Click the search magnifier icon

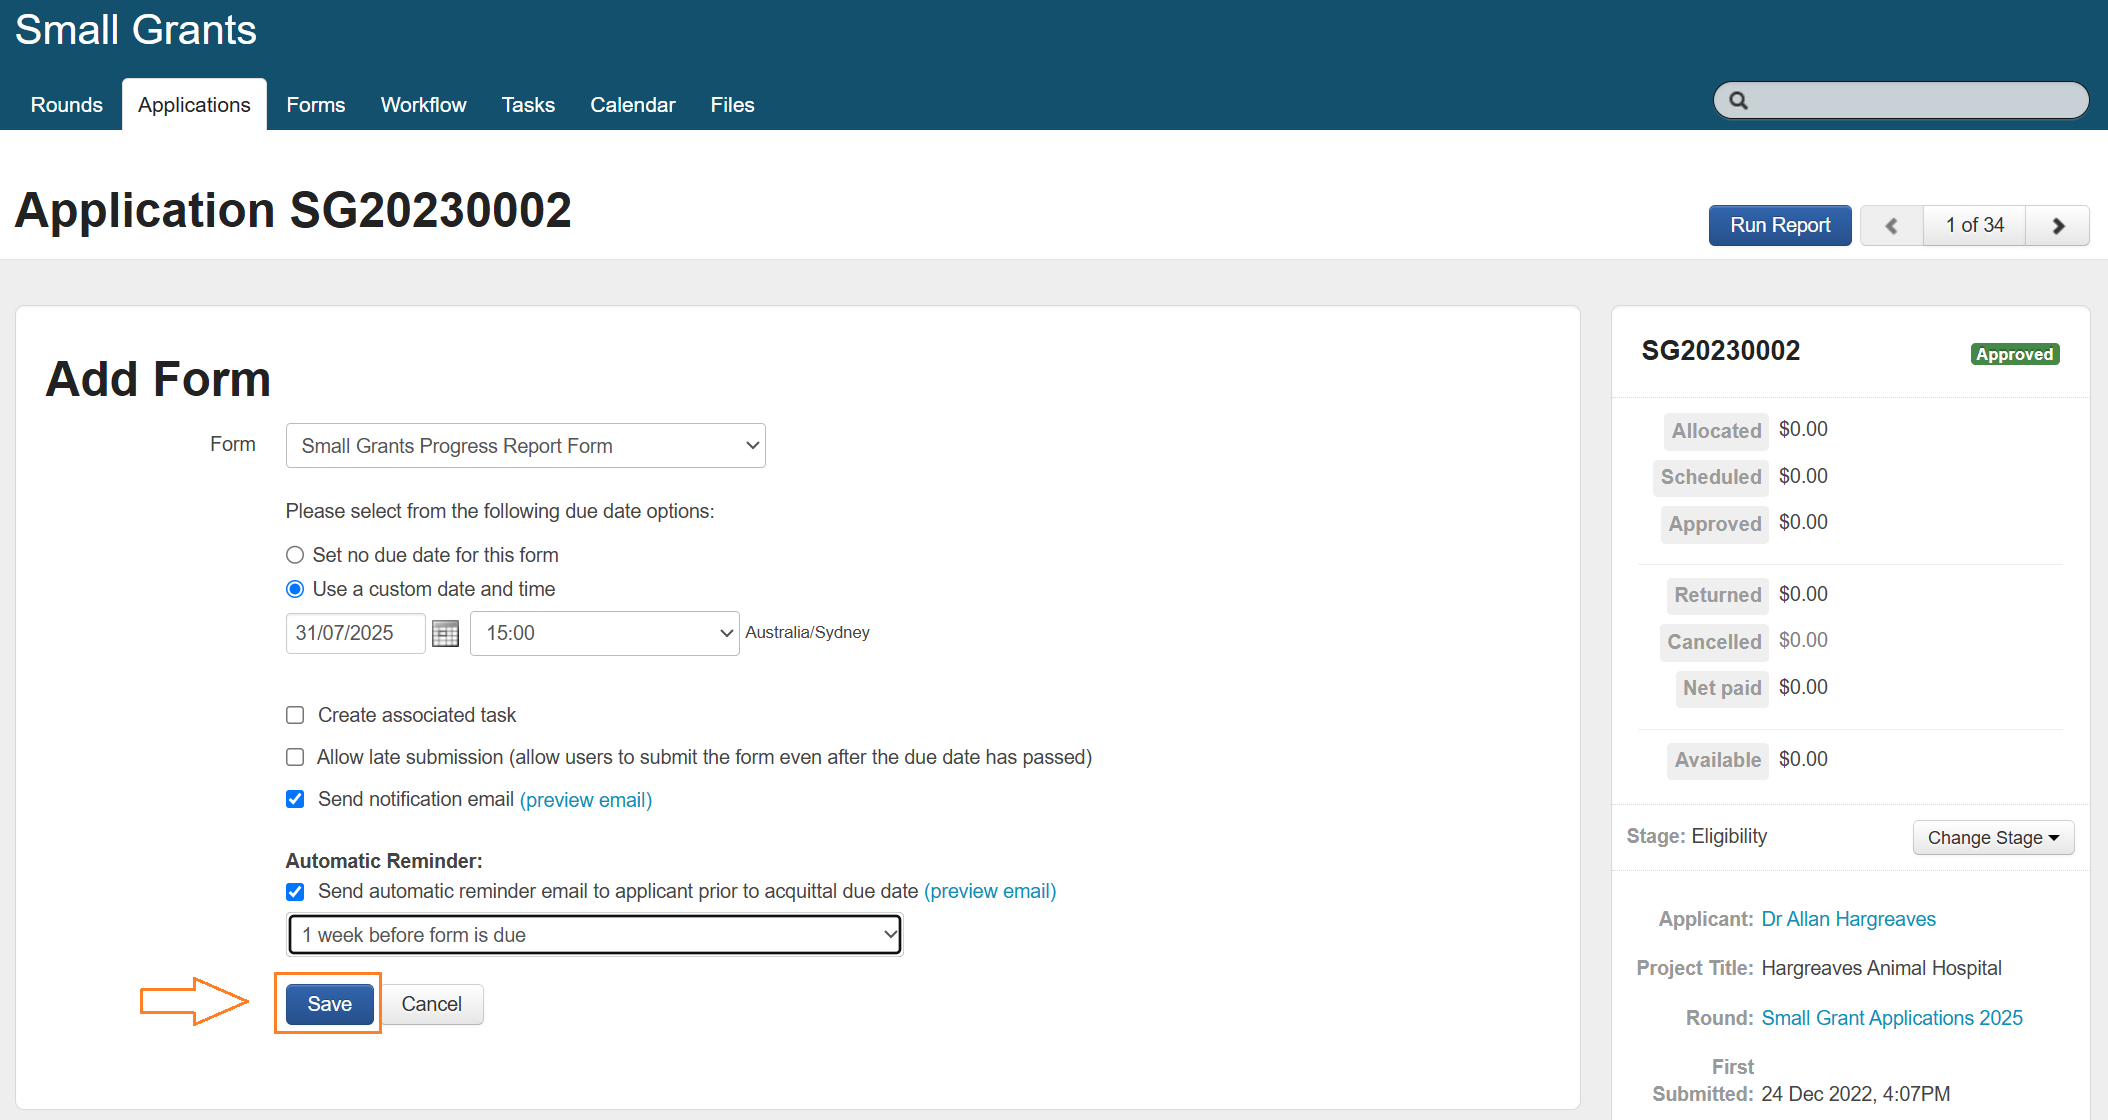(1739, 101)
